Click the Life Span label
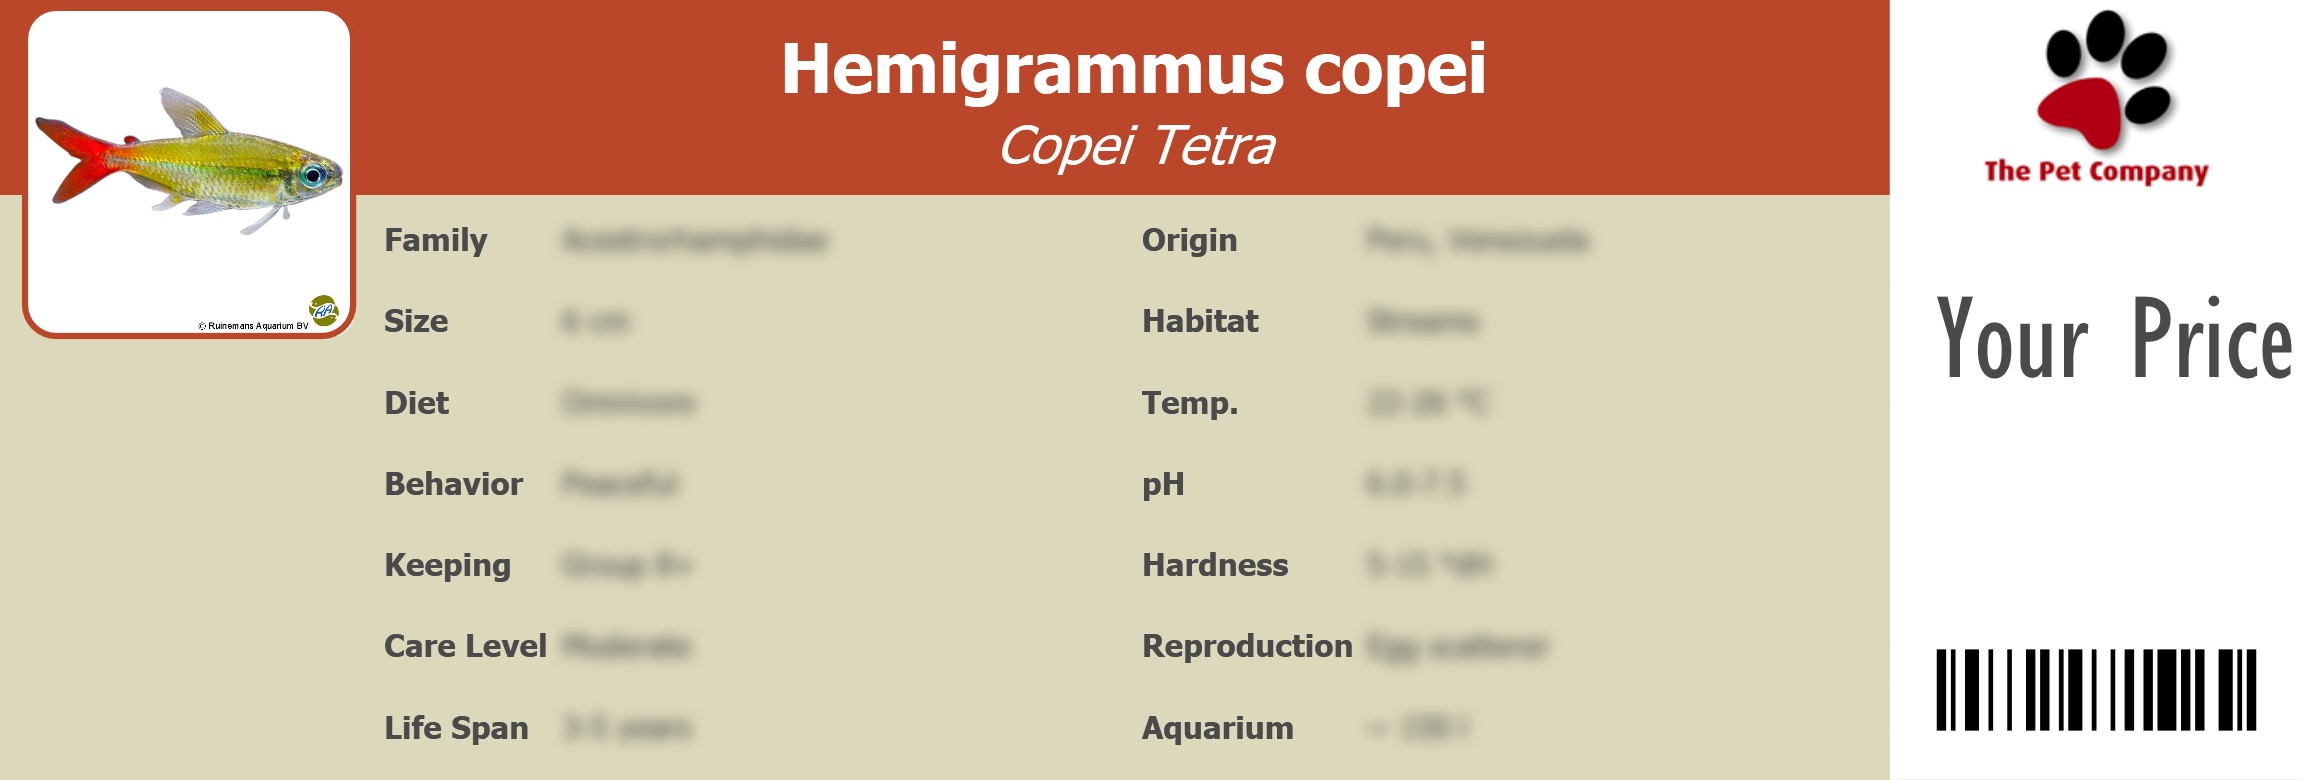Image resolution: width=2303 pixels, height=780 pixels. (456, 728)
